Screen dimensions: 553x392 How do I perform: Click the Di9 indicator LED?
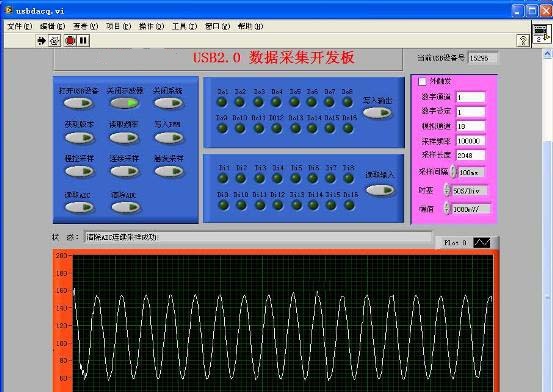(x=223, y=205)
